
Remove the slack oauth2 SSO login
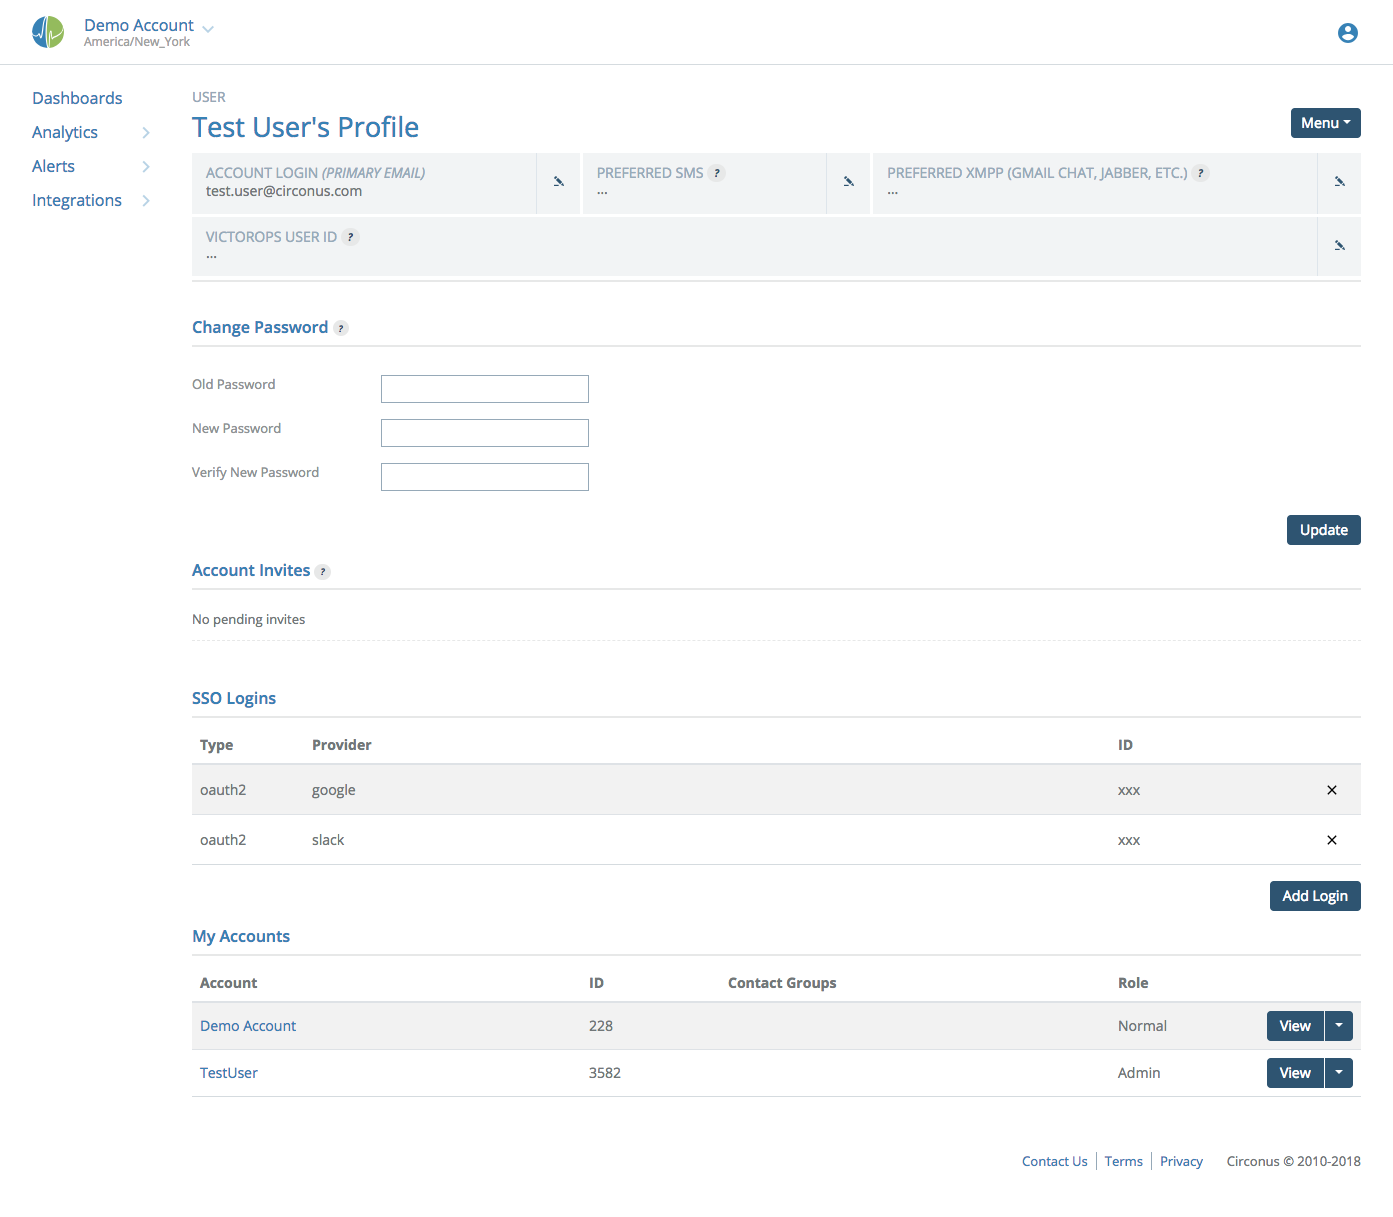click(x=1331, y=840)
